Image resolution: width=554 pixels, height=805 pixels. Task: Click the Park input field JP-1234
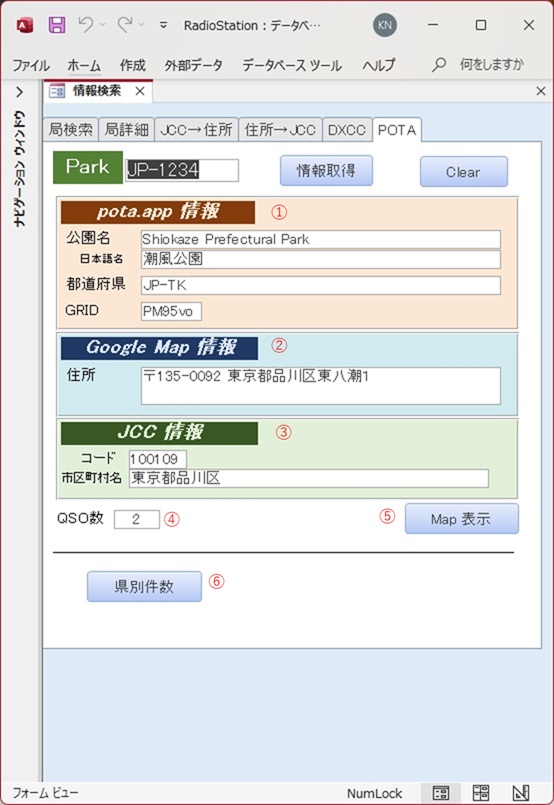point(182,170)
